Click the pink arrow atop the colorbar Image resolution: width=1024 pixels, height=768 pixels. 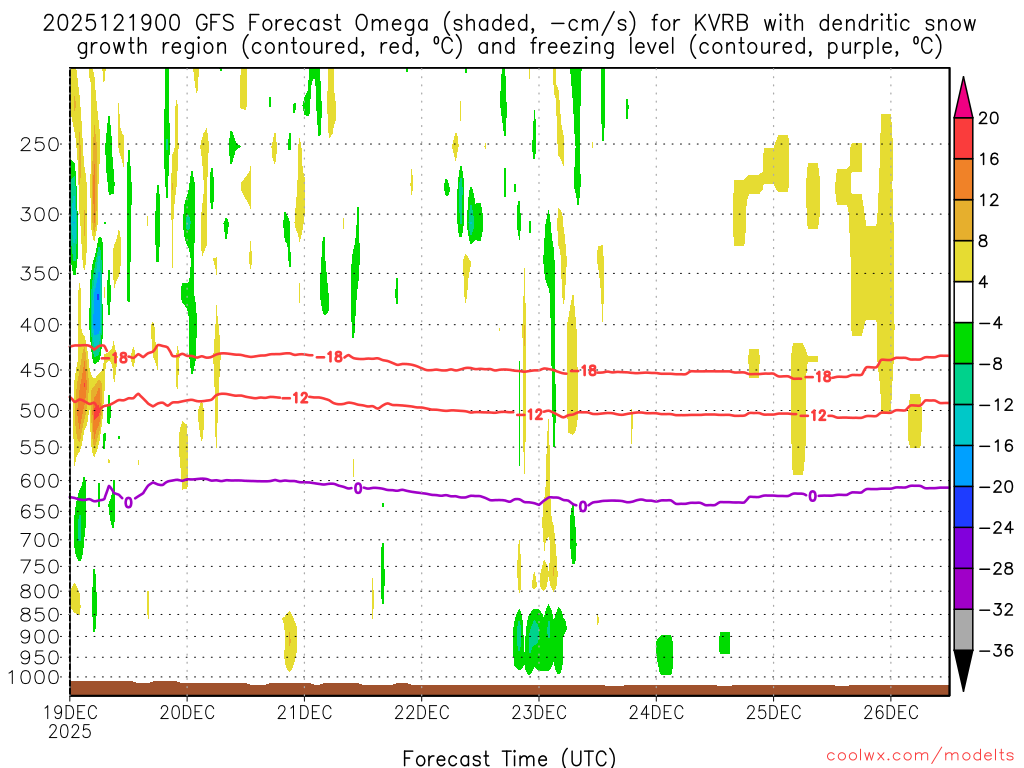963,98
